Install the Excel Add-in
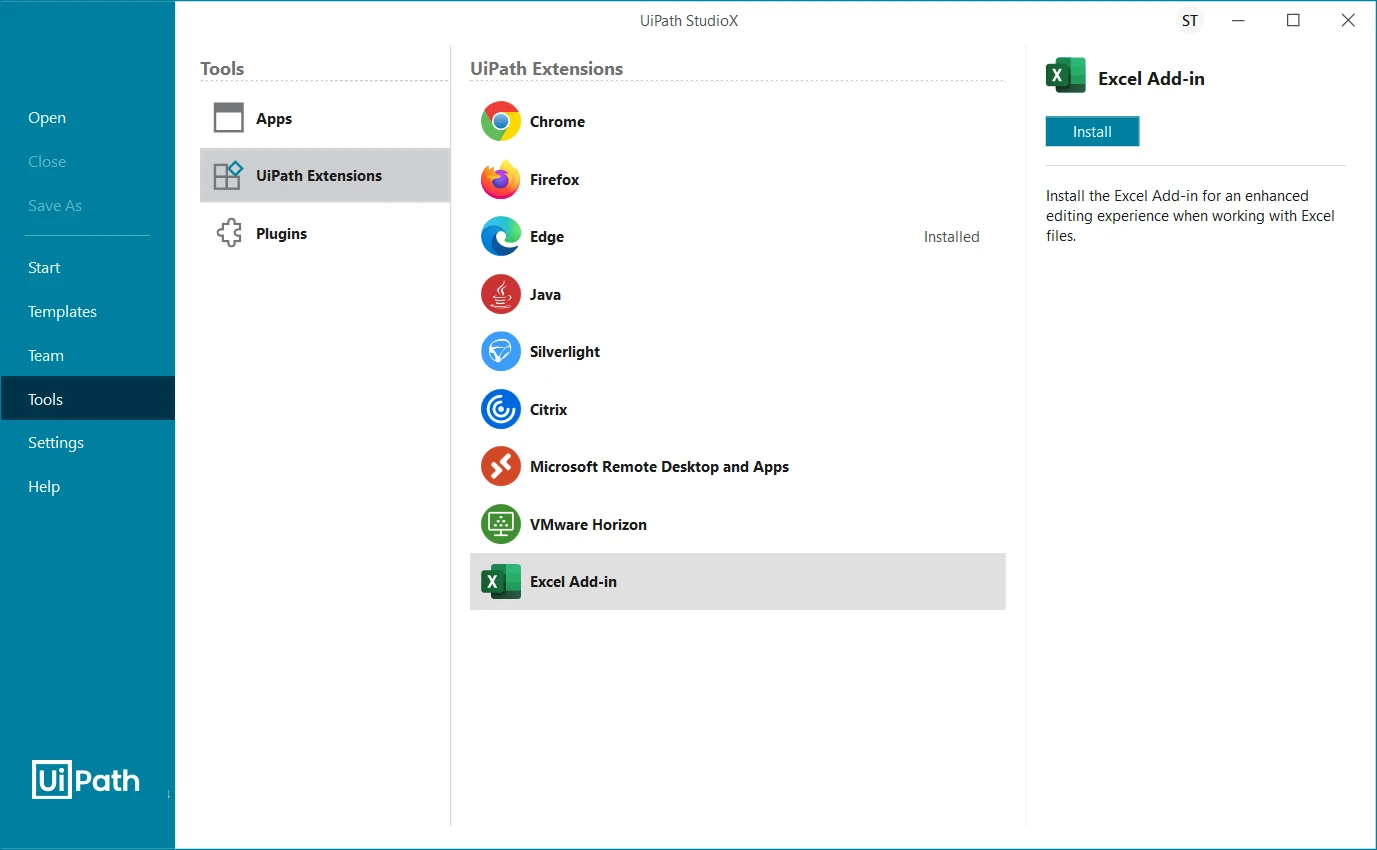This screenshot has width=1377, height=850. [1092, 131]
